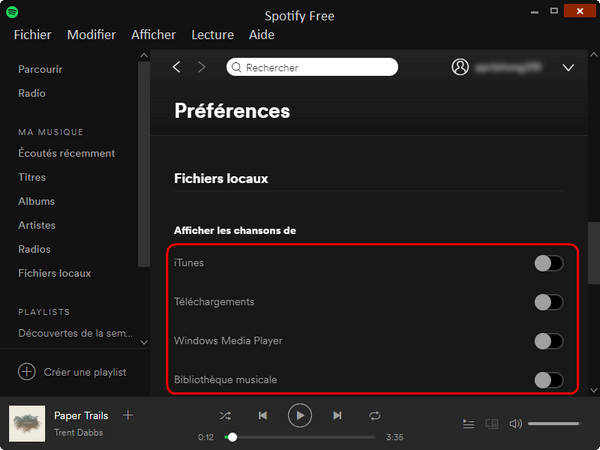Image resolution: width=600 pixels, height=450 pixels.
Task: Open Écoutés récemment
Action: point(67,153)
